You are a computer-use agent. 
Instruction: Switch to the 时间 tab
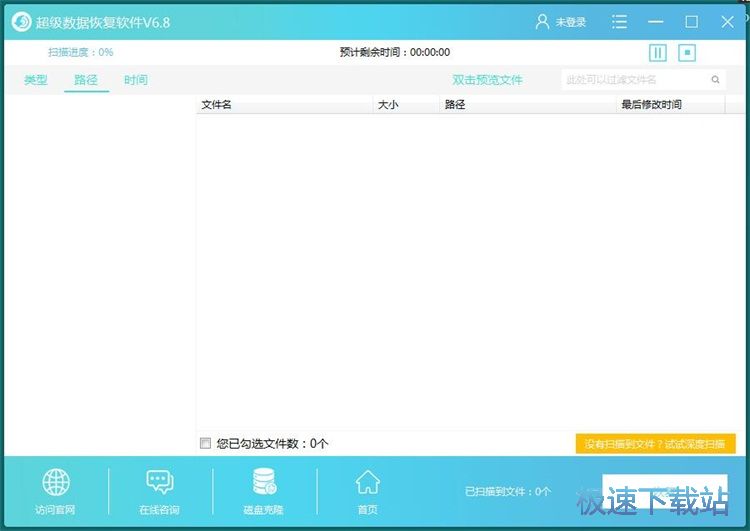tap(136, 80)
